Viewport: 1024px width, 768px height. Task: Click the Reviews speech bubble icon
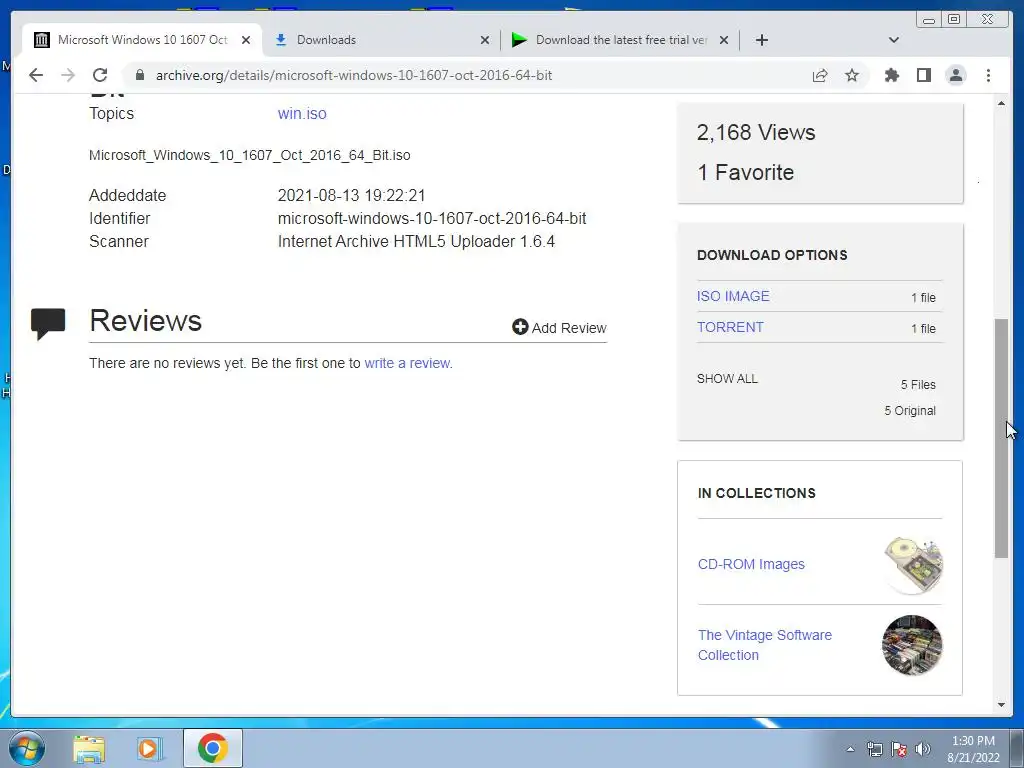(x=48, y=324)
